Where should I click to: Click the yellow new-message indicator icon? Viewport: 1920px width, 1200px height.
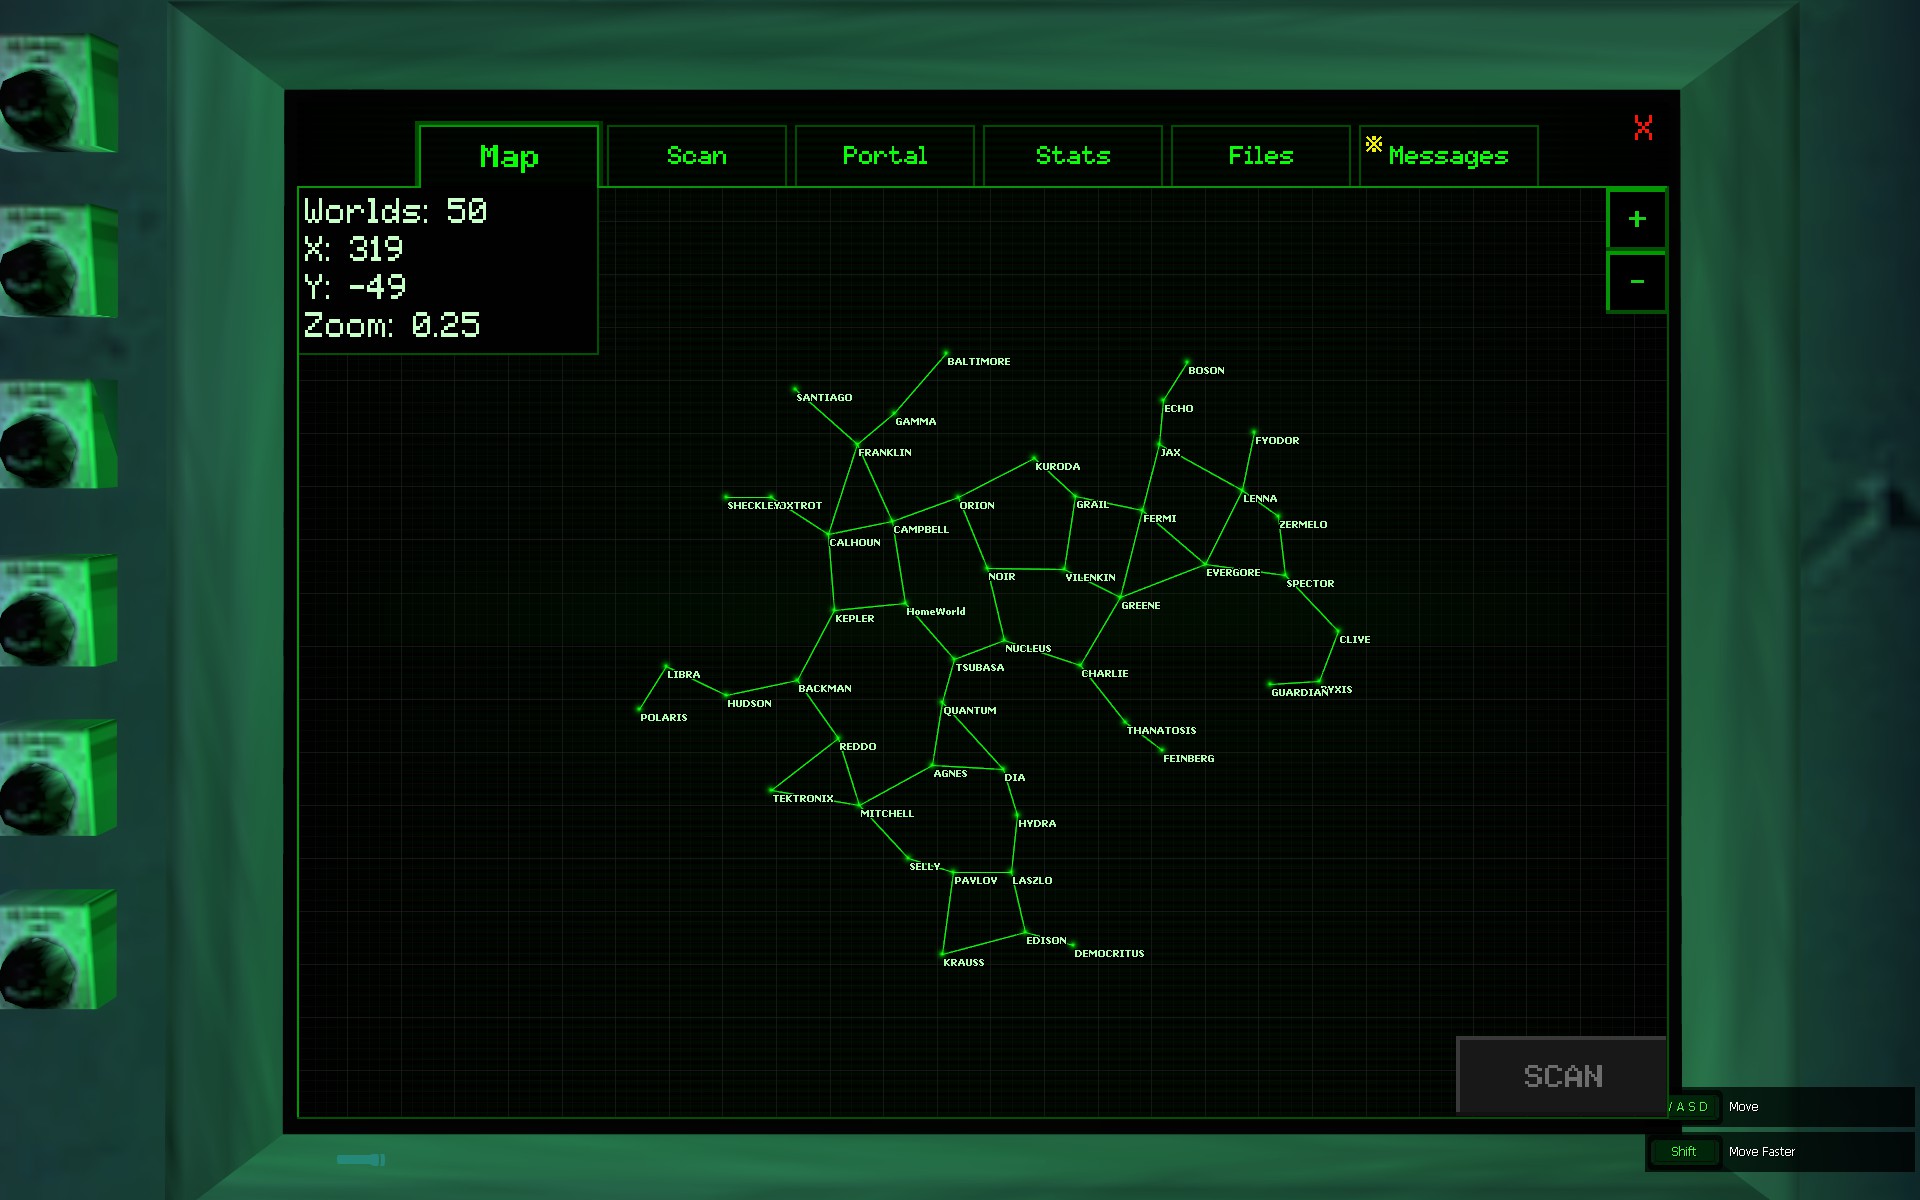coord(1374,144)
